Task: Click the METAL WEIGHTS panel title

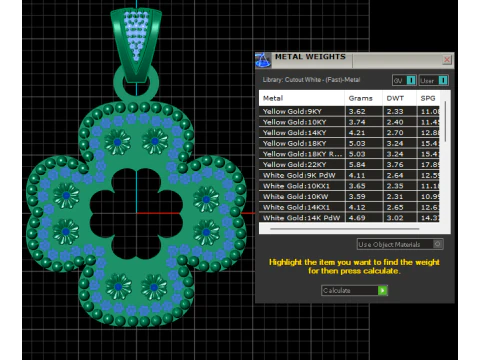Action: click(x=310, y=57)
